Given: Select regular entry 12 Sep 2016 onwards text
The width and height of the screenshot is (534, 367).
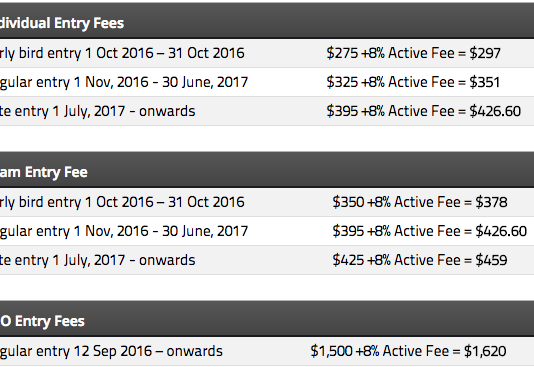Looking at the screenshot, I should point(111,351).
